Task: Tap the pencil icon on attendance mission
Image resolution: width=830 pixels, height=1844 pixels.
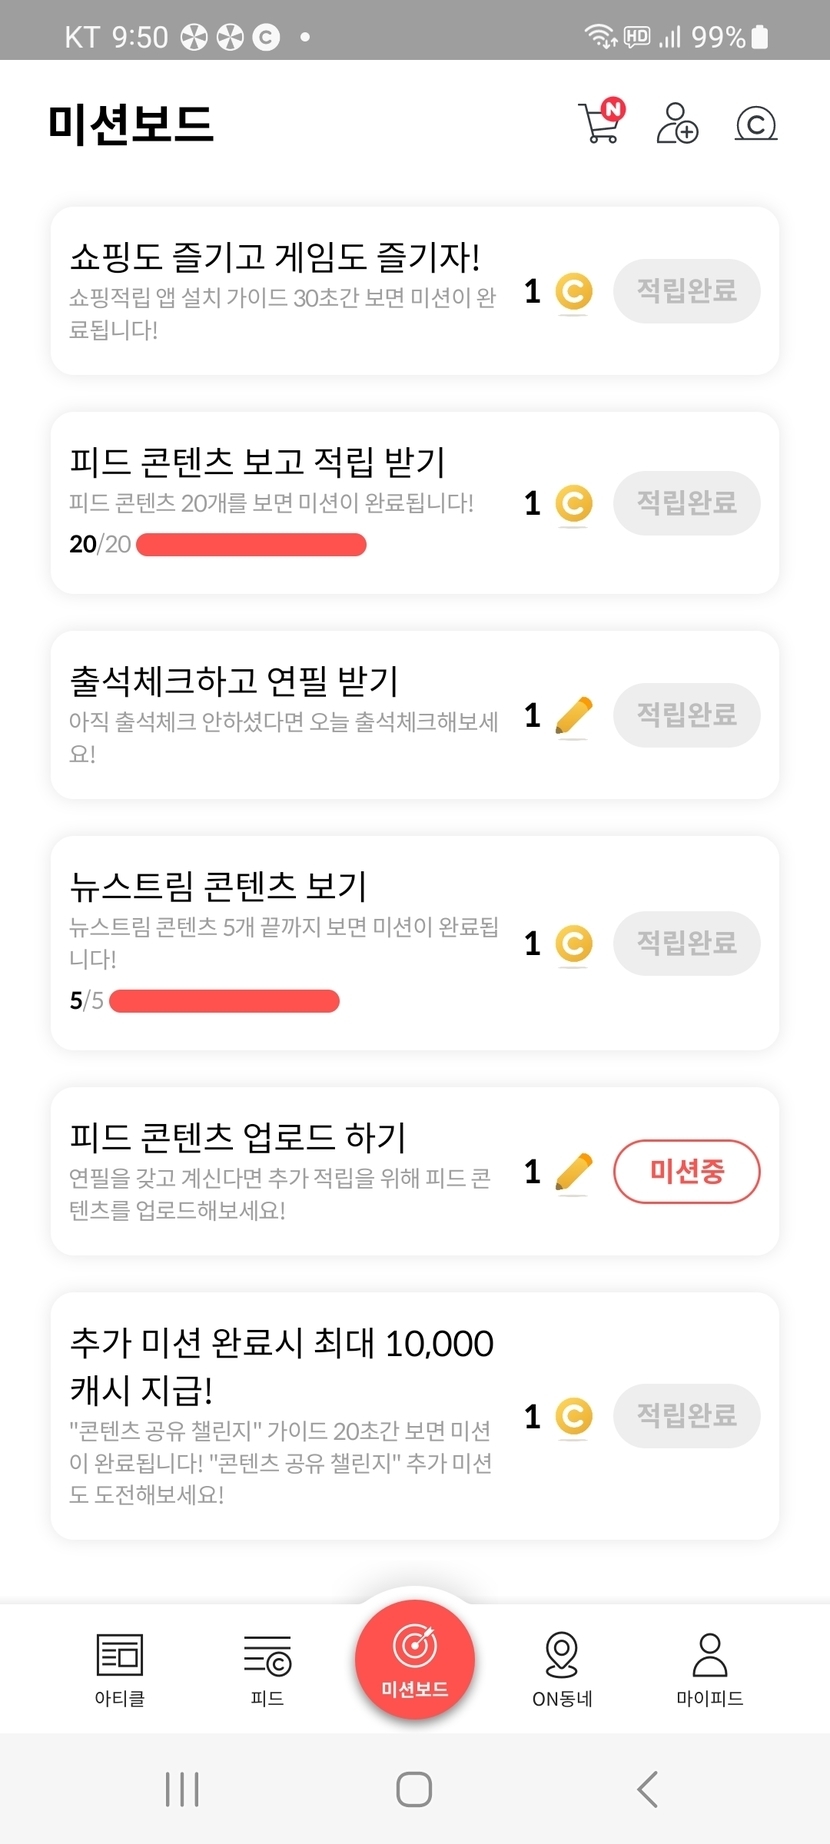Action: click(574, 716)
